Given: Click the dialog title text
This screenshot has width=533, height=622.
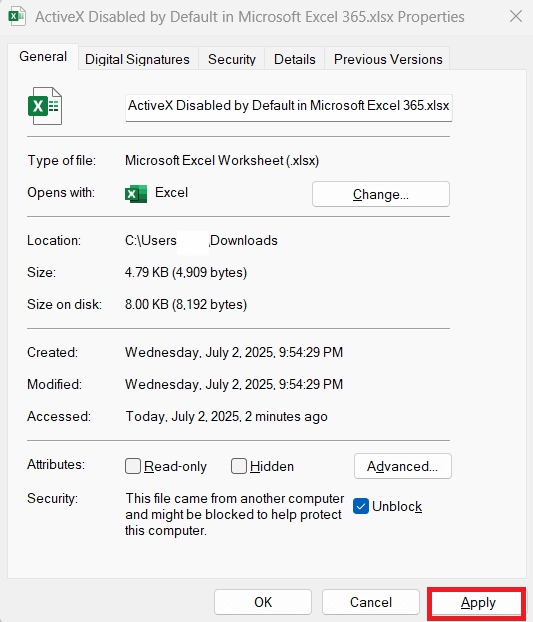Looking at the screenshot, I should (x=250, y=17).
